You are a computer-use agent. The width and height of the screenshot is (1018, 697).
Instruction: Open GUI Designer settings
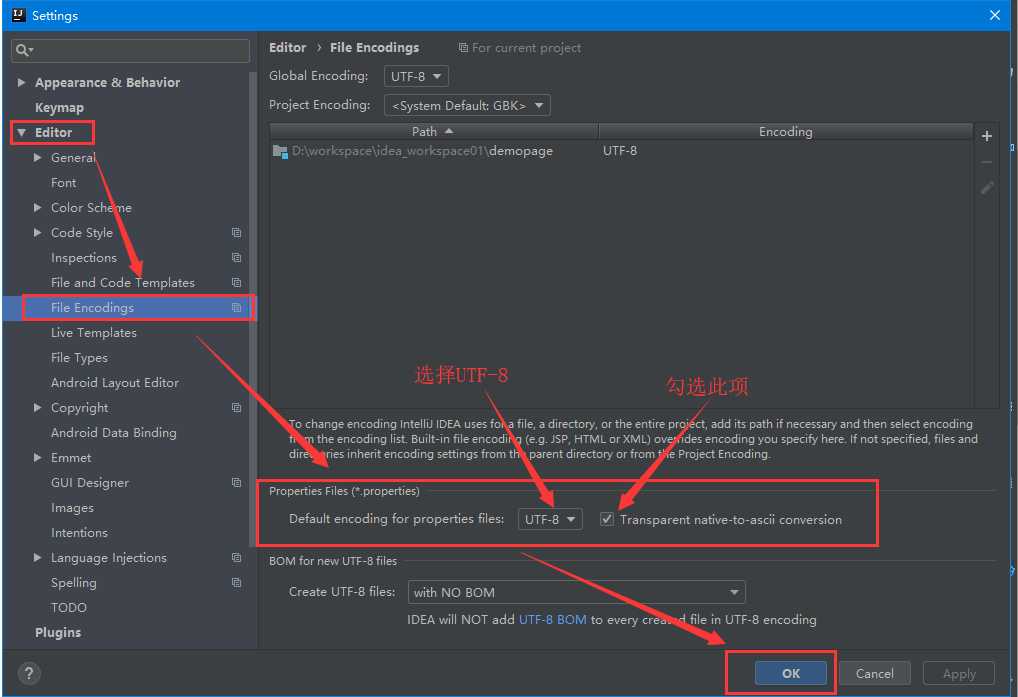pyautogui.click(x=90, y=482)
